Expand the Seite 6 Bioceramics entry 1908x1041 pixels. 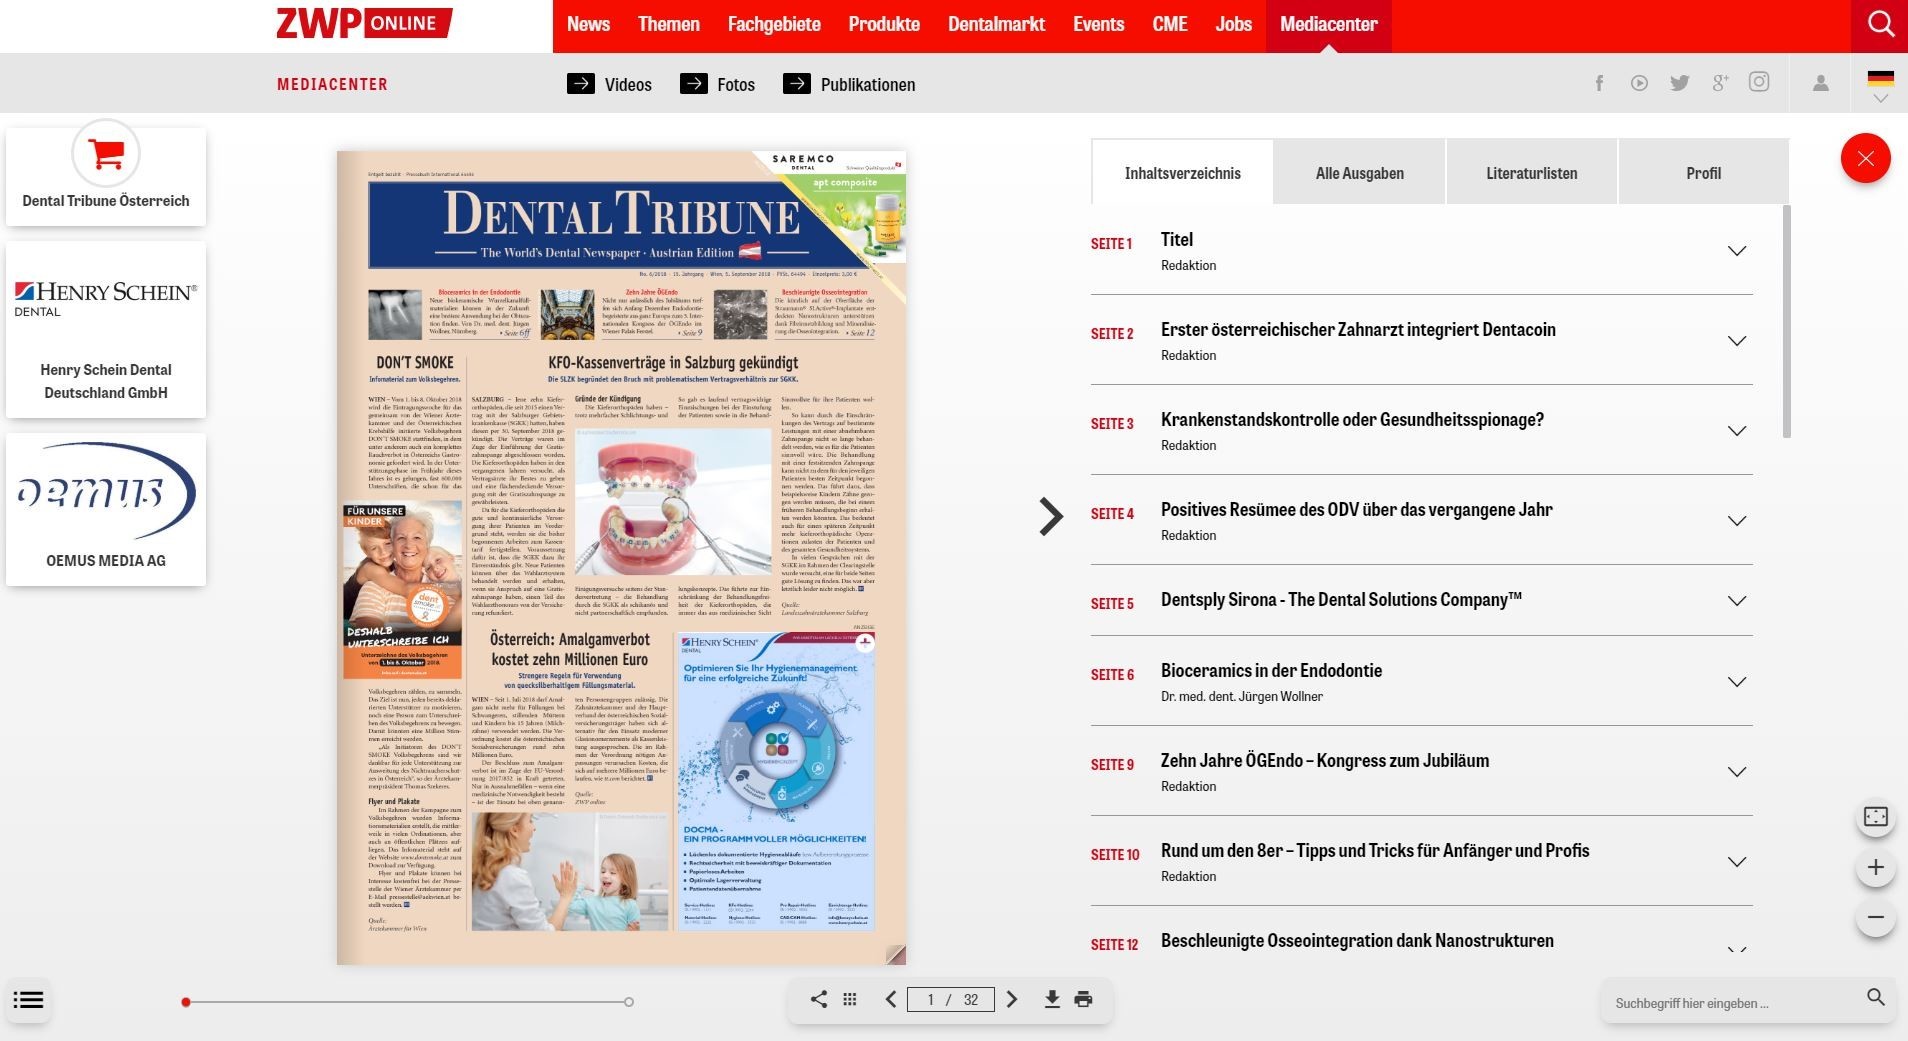1737,682
